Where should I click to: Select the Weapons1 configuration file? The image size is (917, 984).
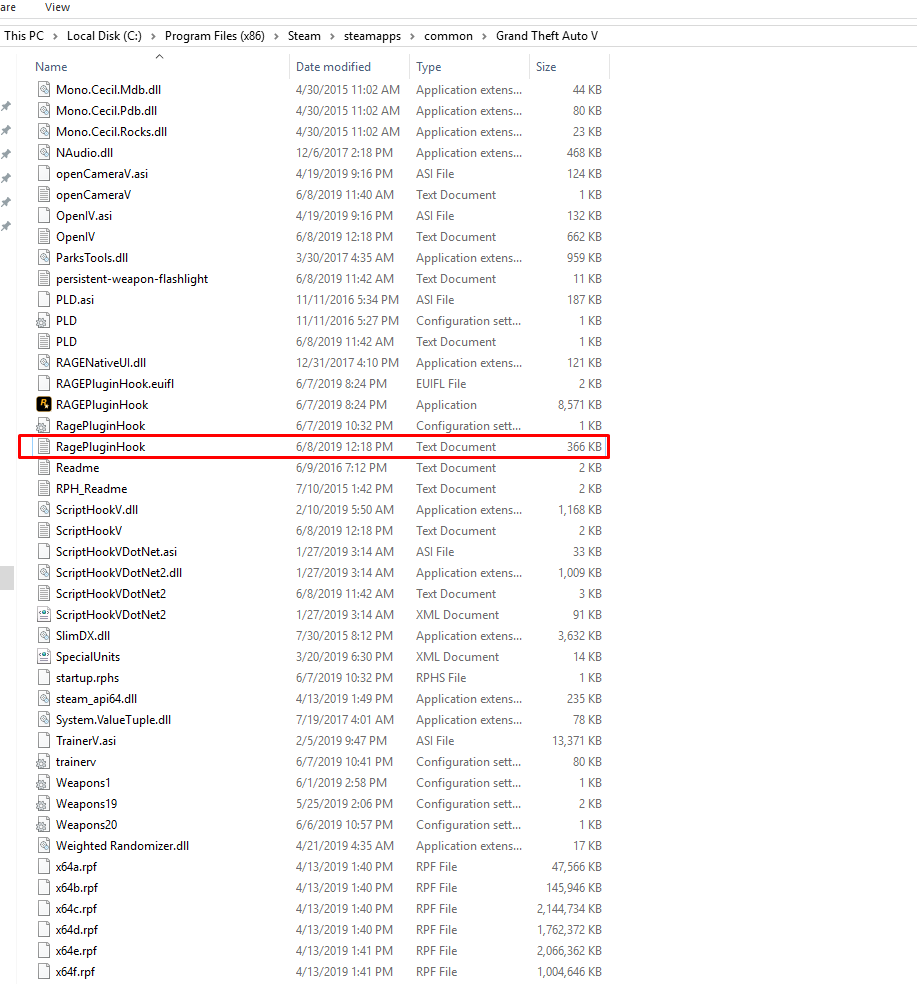pos(83,783)
